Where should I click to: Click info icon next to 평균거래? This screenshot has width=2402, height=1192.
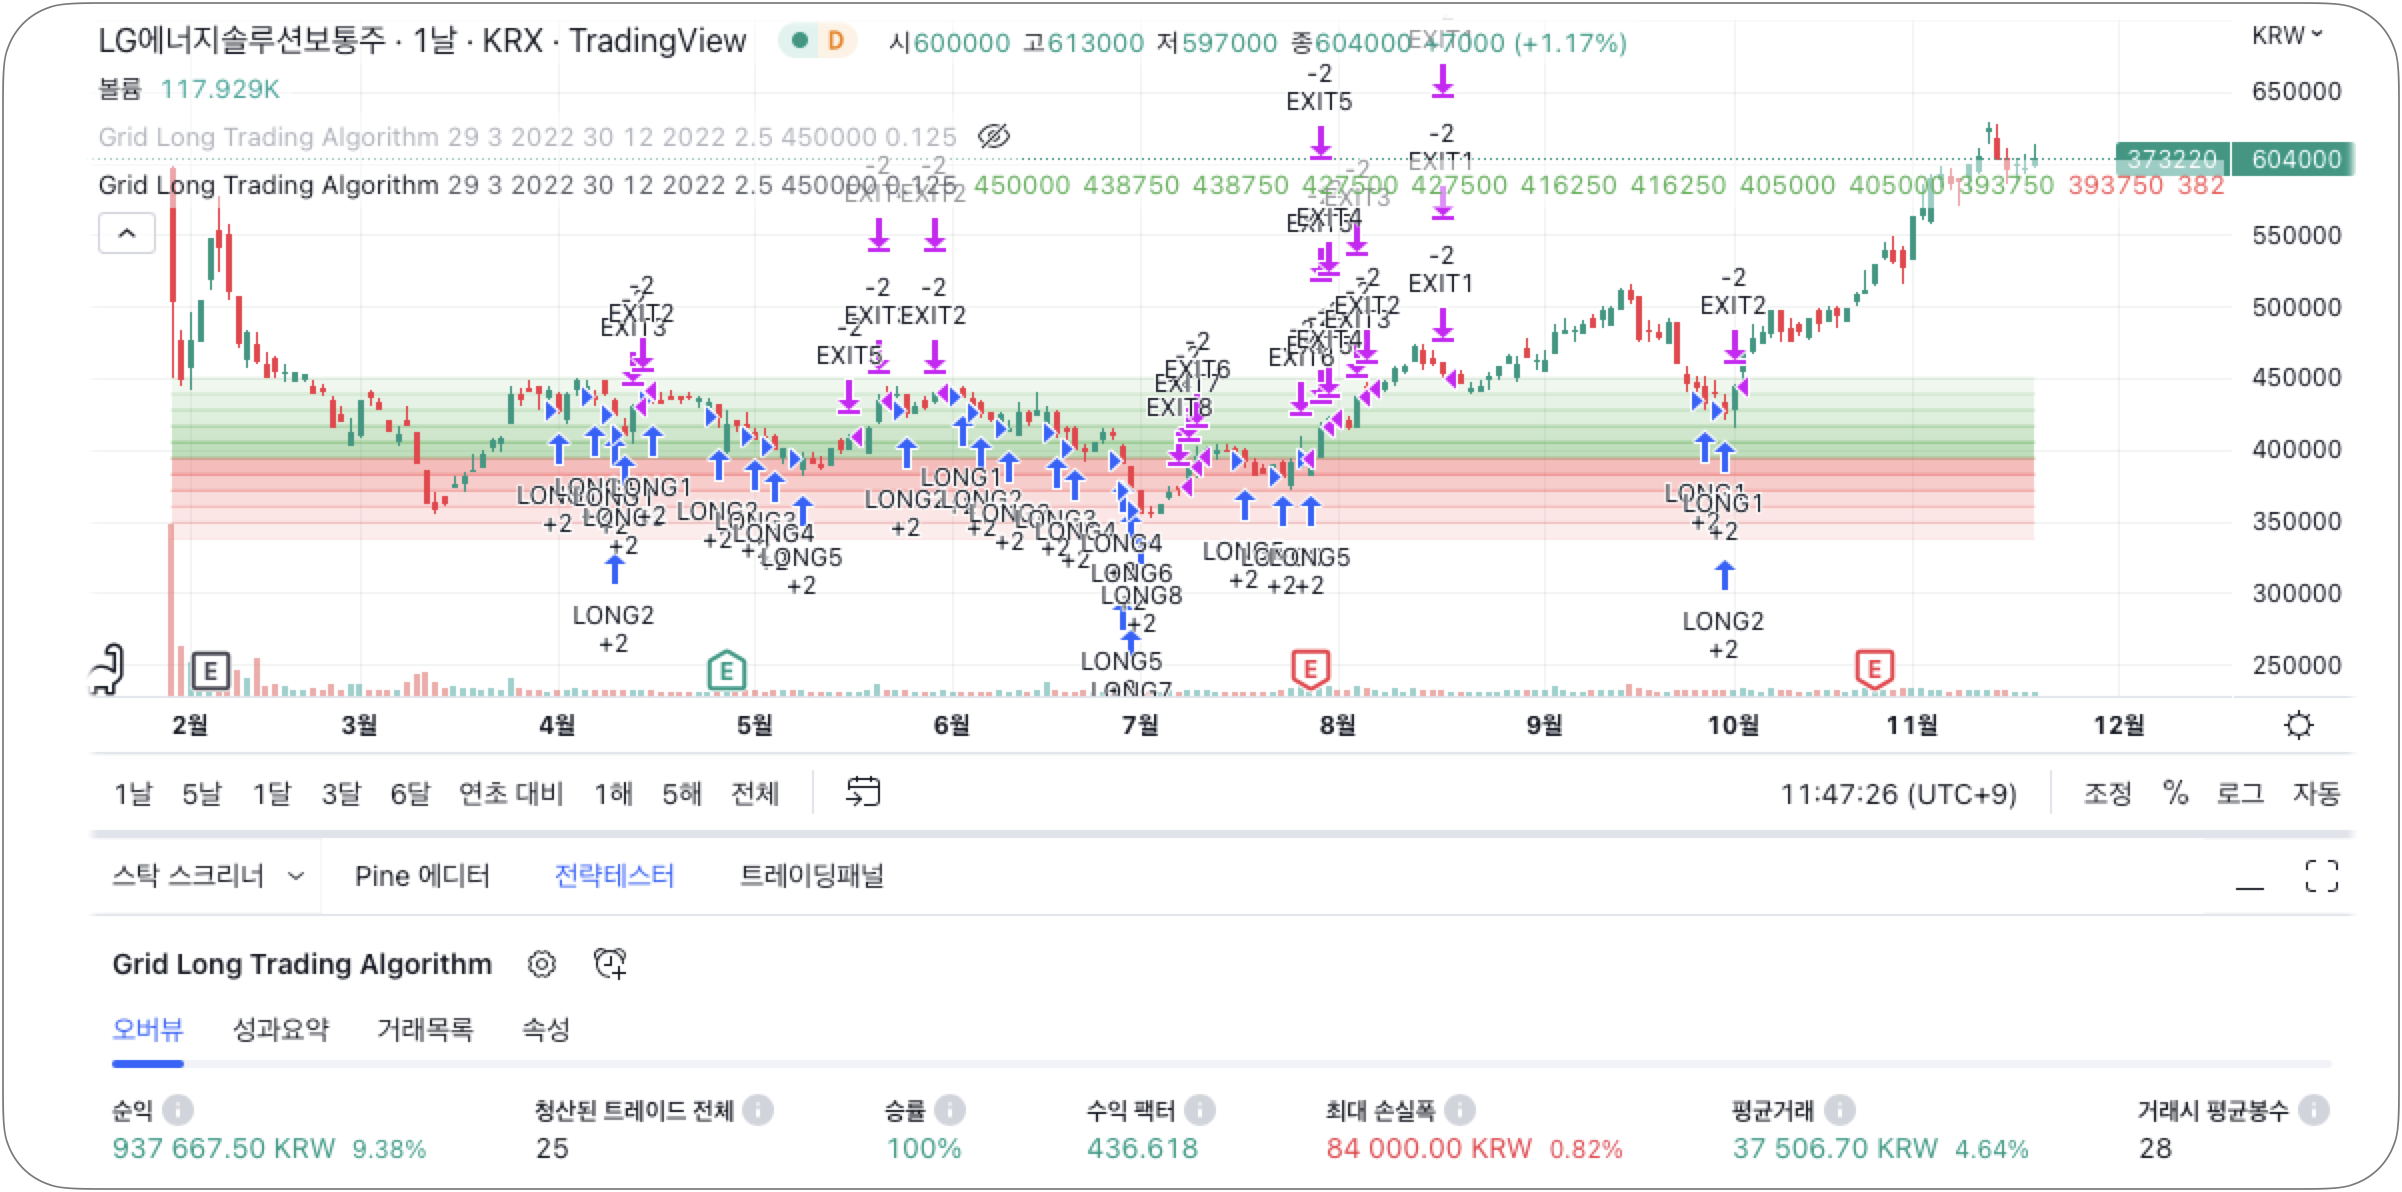tap(1839, 1110)
